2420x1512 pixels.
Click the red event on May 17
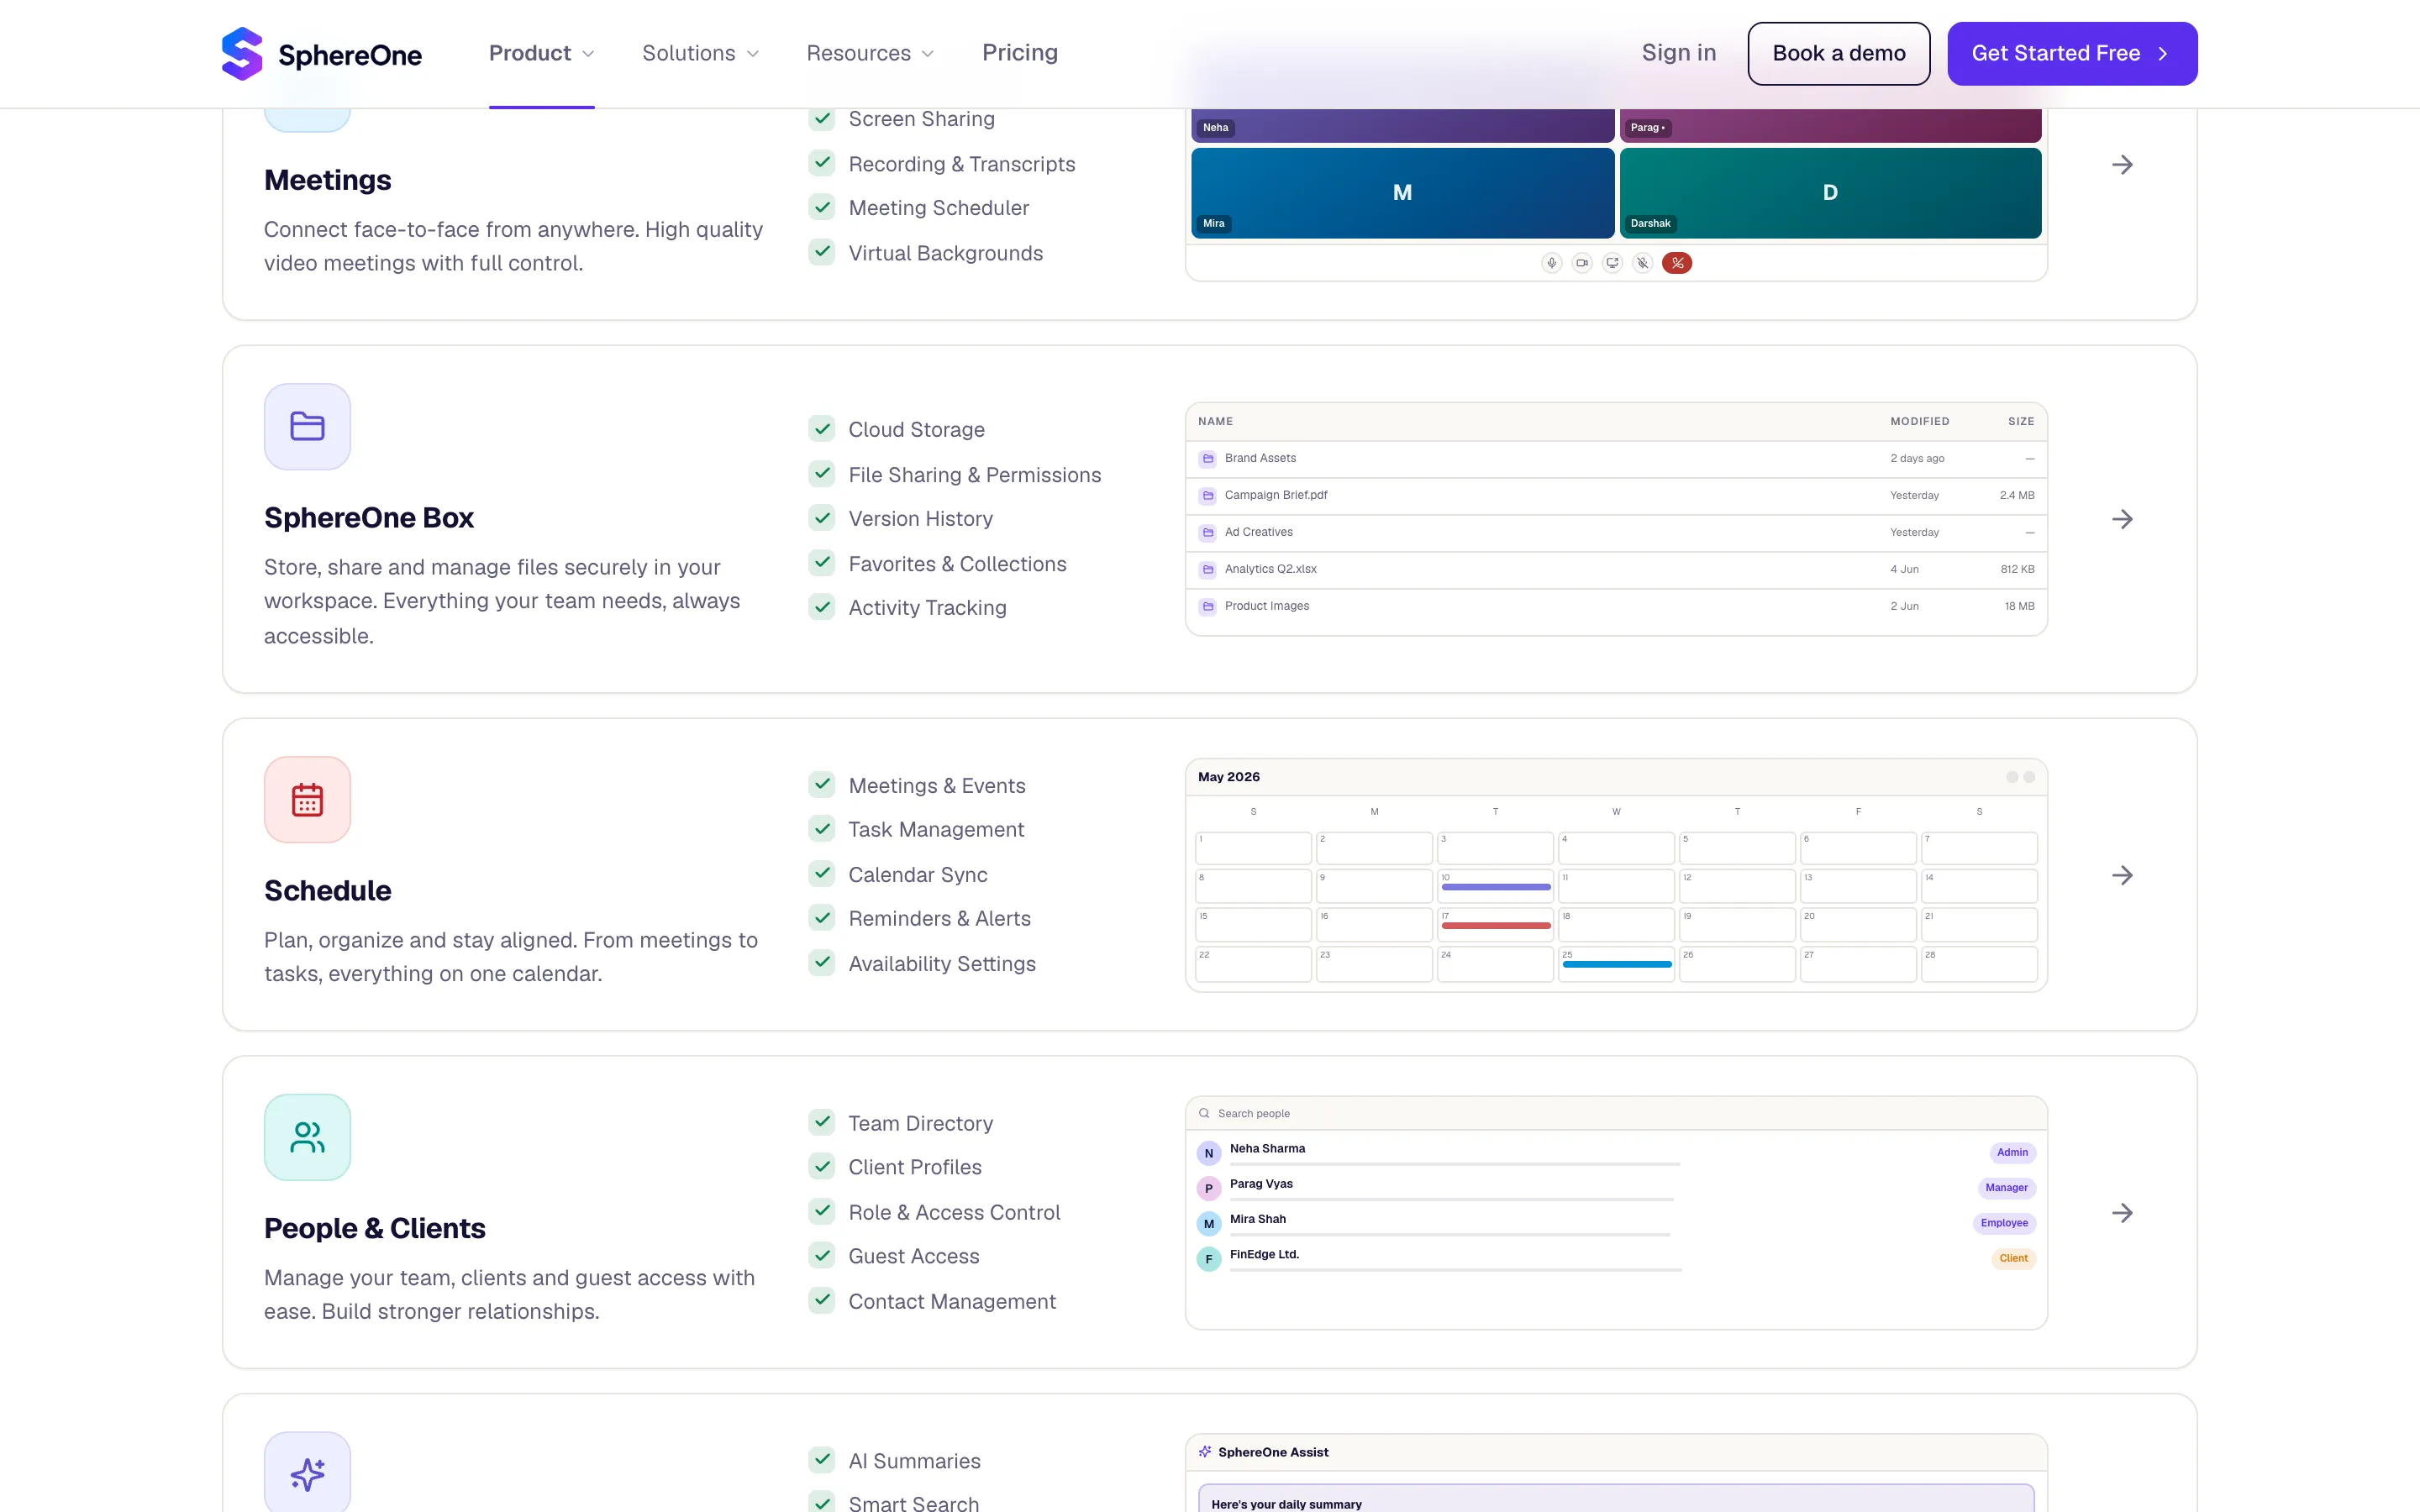(1496, 926)
